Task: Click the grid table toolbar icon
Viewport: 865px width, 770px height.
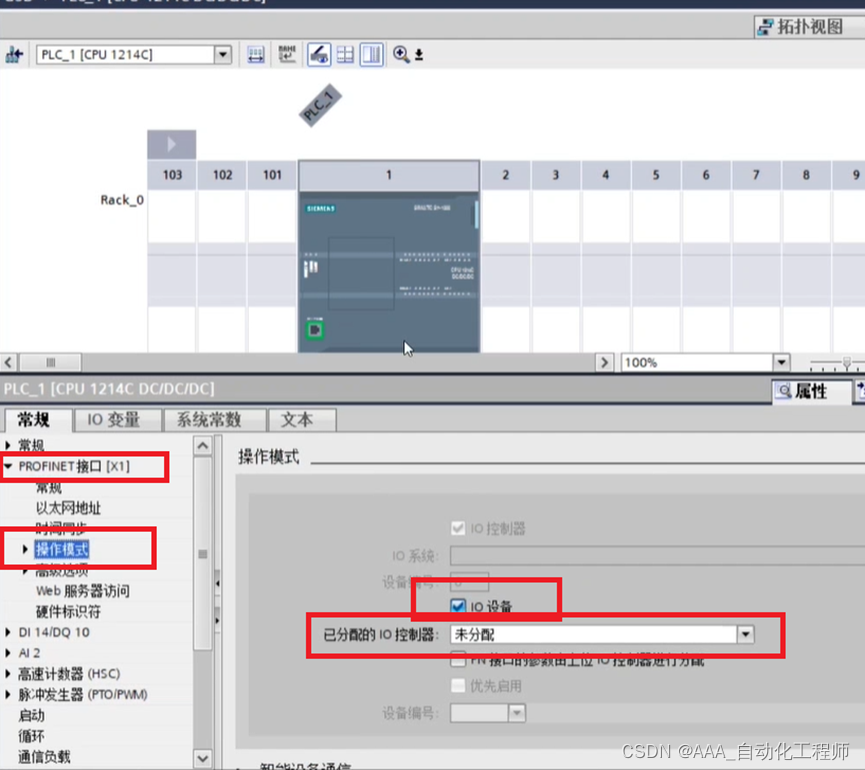Action: 345,55
